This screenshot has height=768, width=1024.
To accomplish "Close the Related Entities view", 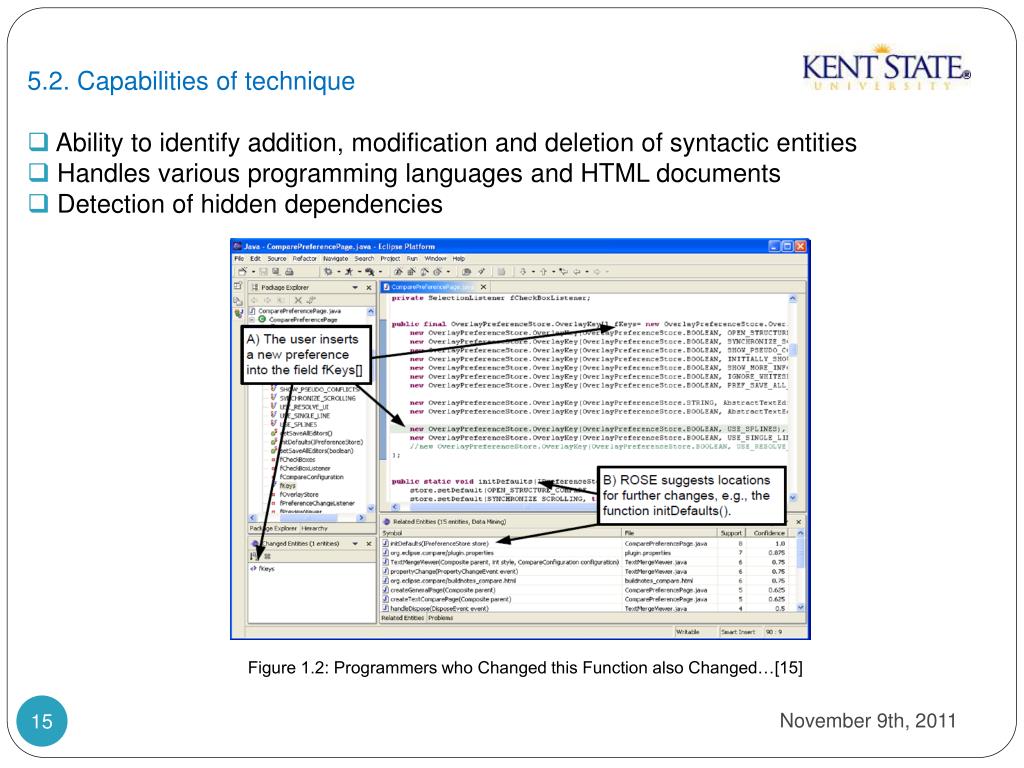I will tap(798, 522).
